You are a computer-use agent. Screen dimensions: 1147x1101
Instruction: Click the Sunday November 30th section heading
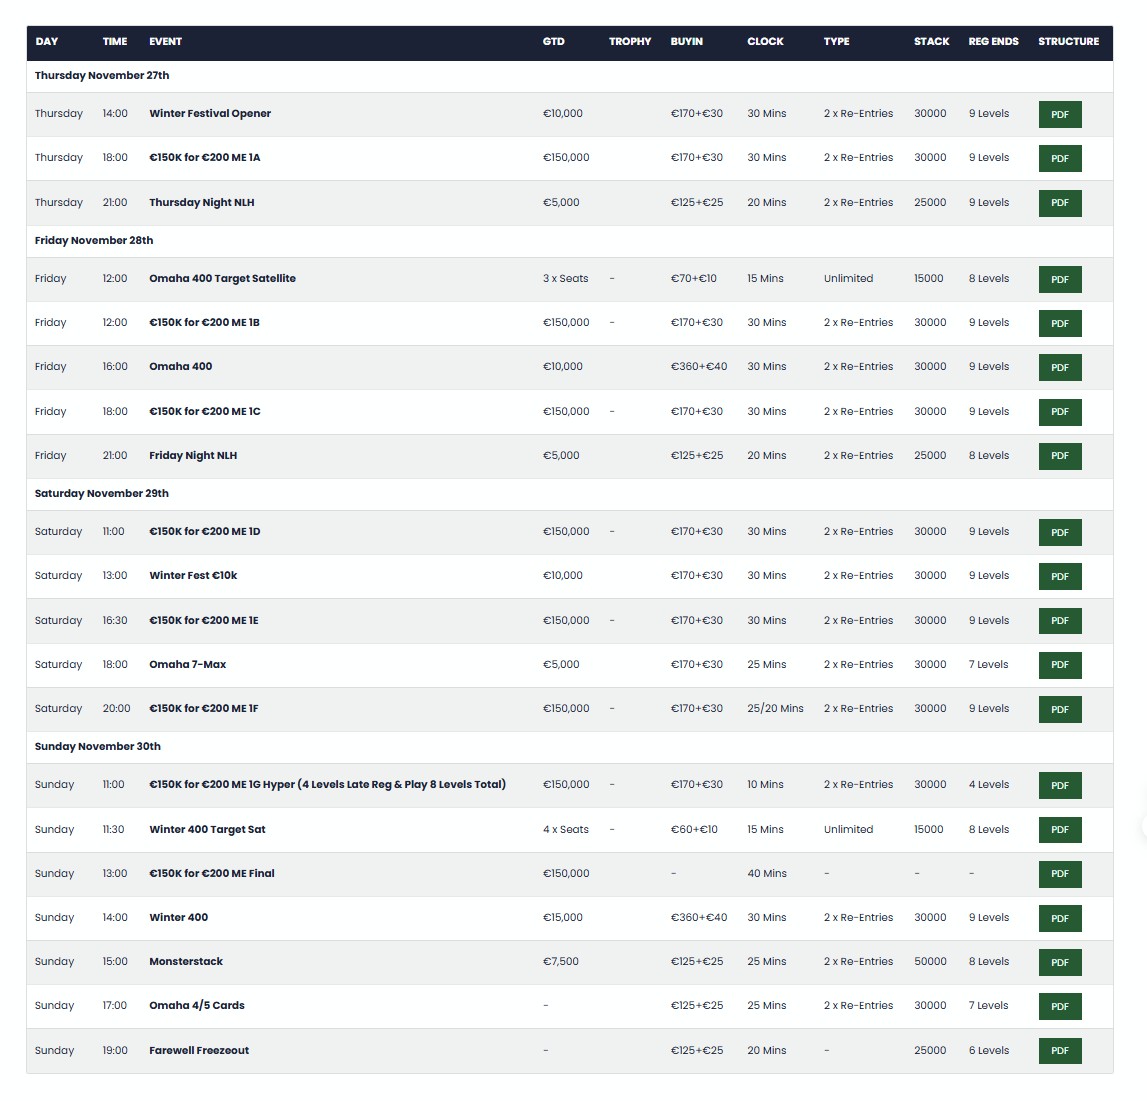98,747
